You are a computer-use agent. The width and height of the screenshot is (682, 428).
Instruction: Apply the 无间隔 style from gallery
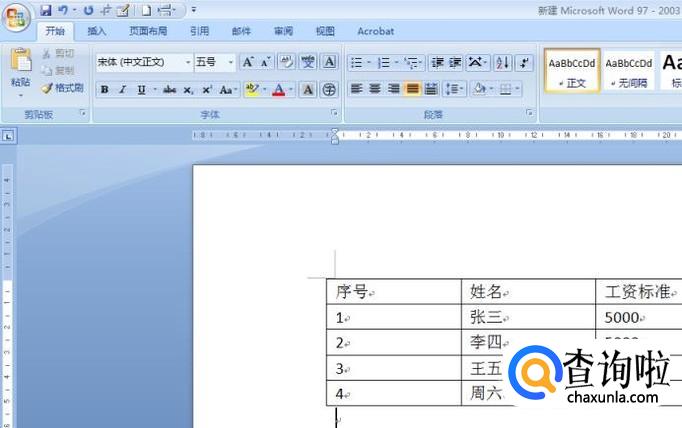pos(629,70)
